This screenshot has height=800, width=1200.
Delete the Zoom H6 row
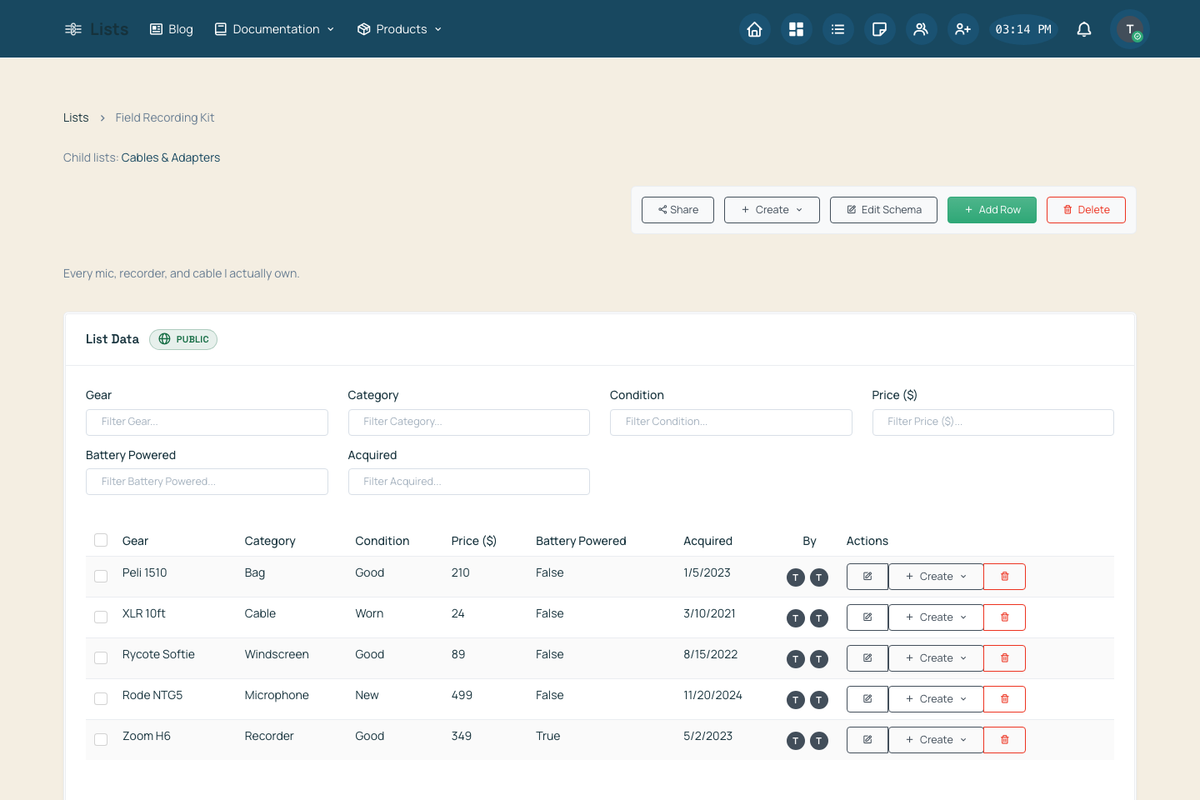(x=1004, y=740)
